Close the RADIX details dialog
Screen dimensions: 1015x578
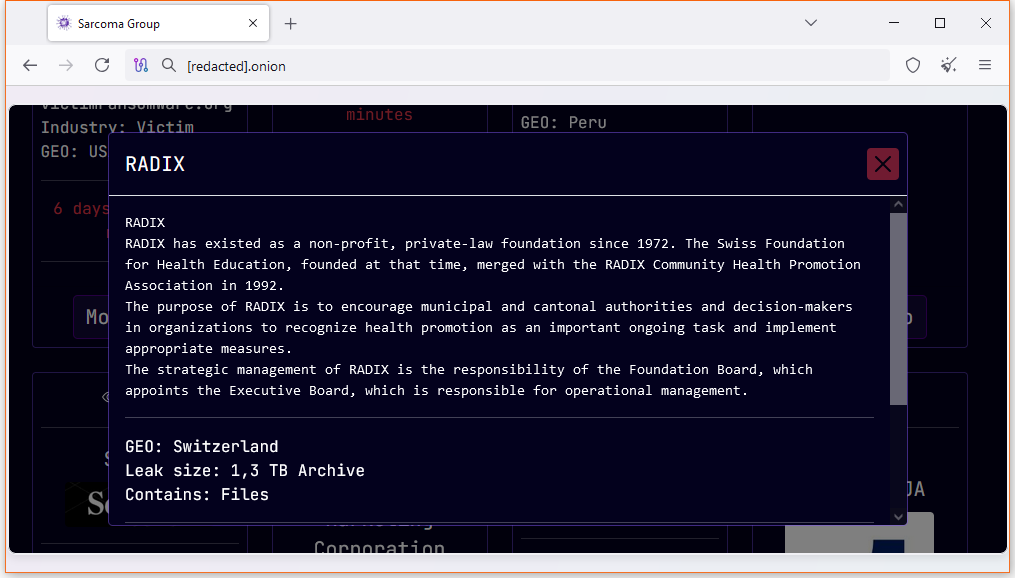tap(882, 164)
